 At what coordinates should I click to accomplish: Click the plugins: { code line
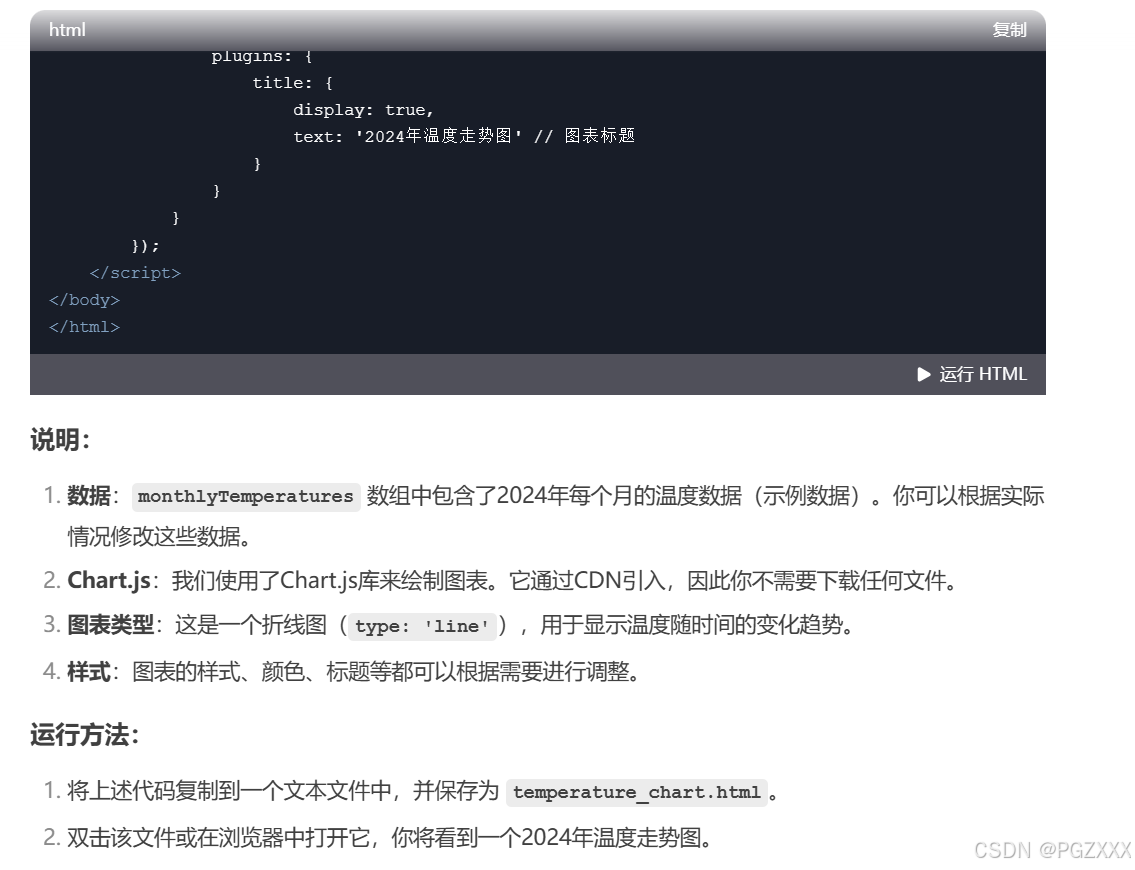261,56
